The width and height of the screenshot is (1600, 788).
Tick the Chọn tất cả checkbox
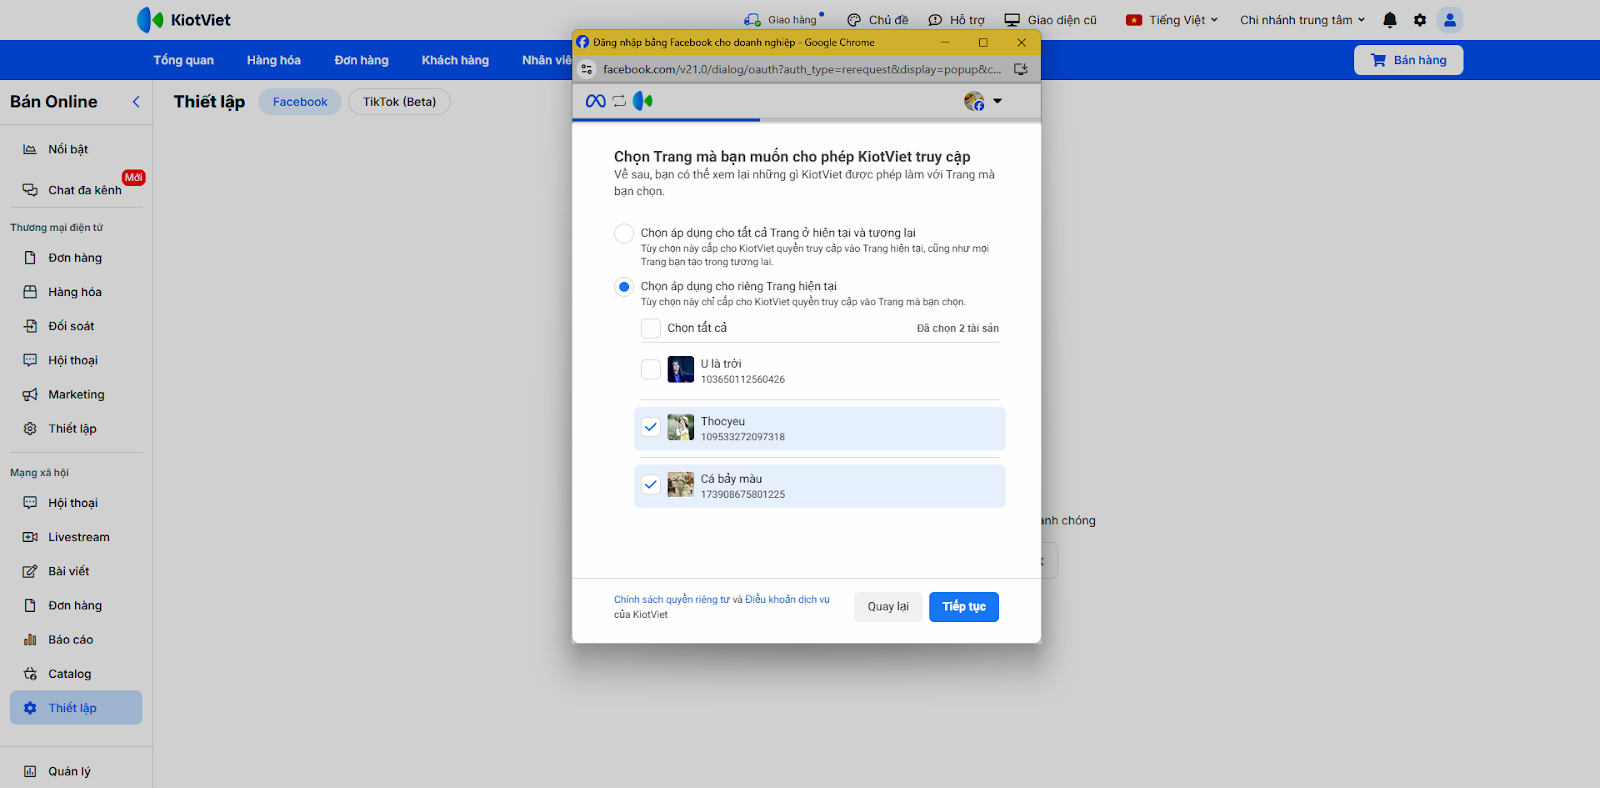(651, 328)
